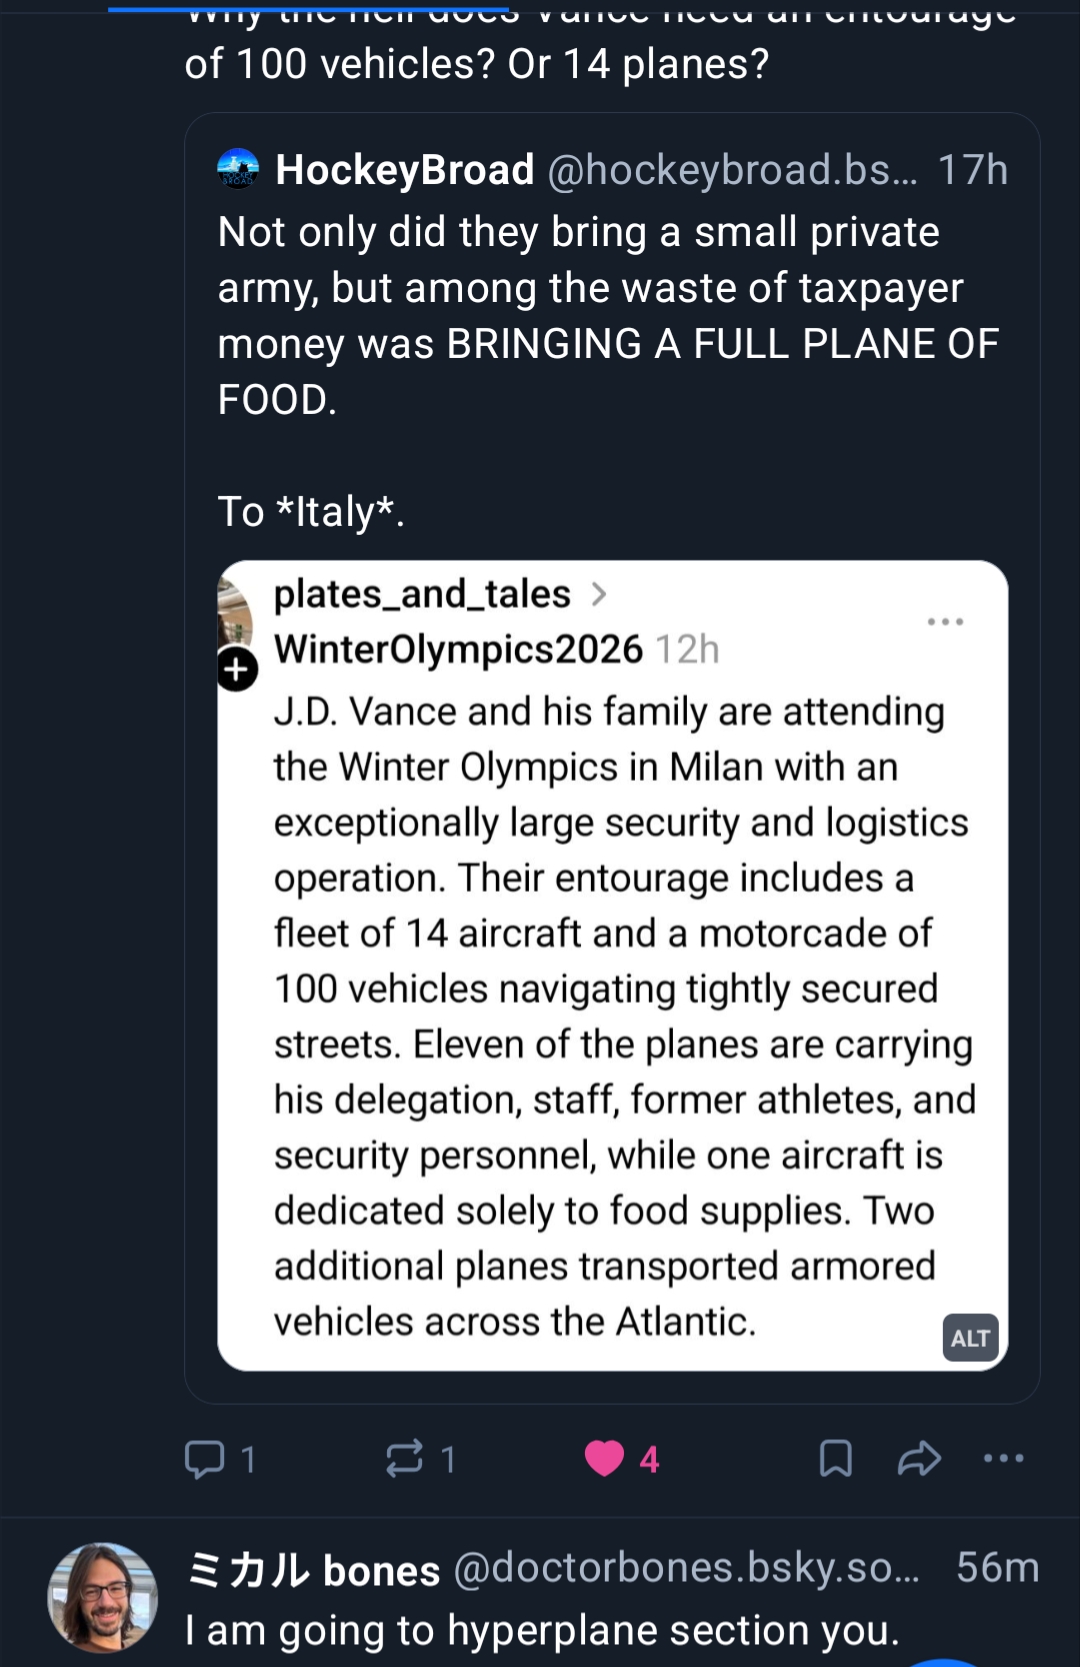1080x1667 pixels.
Task: Share the post with arrow icon
Action: click(x=919, y=1459)
